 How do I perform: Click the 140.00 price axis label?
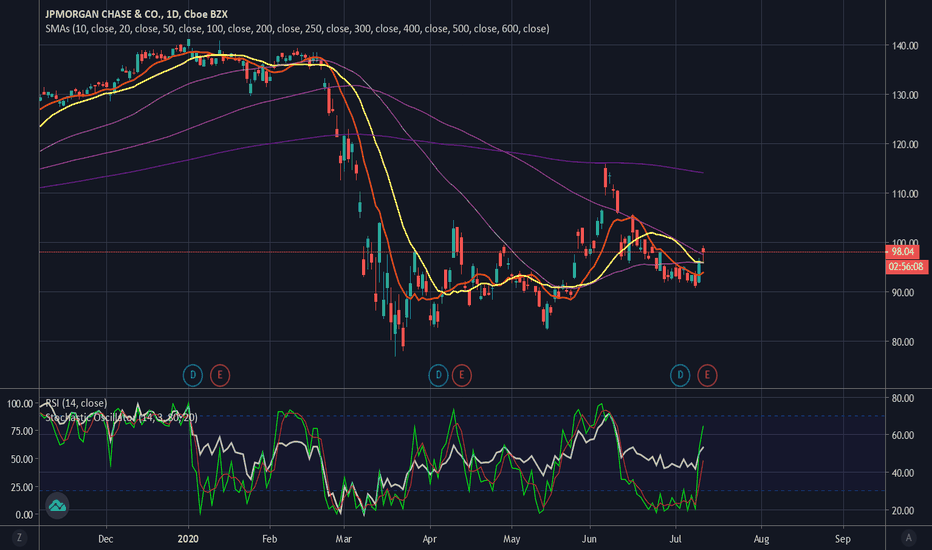tap(905, 46)
